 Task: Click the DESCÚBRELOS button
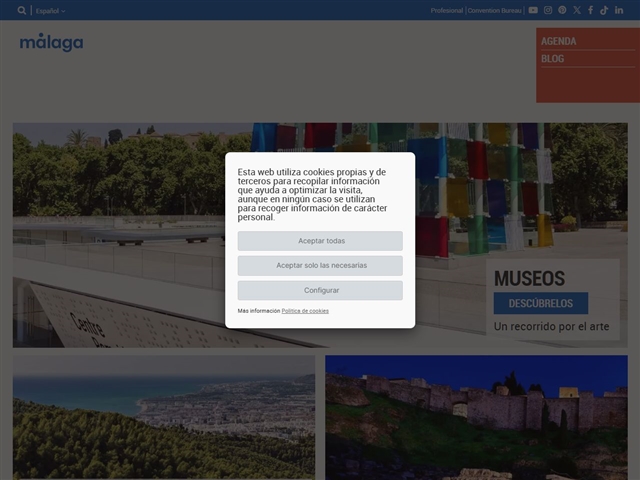pos(540,303)
